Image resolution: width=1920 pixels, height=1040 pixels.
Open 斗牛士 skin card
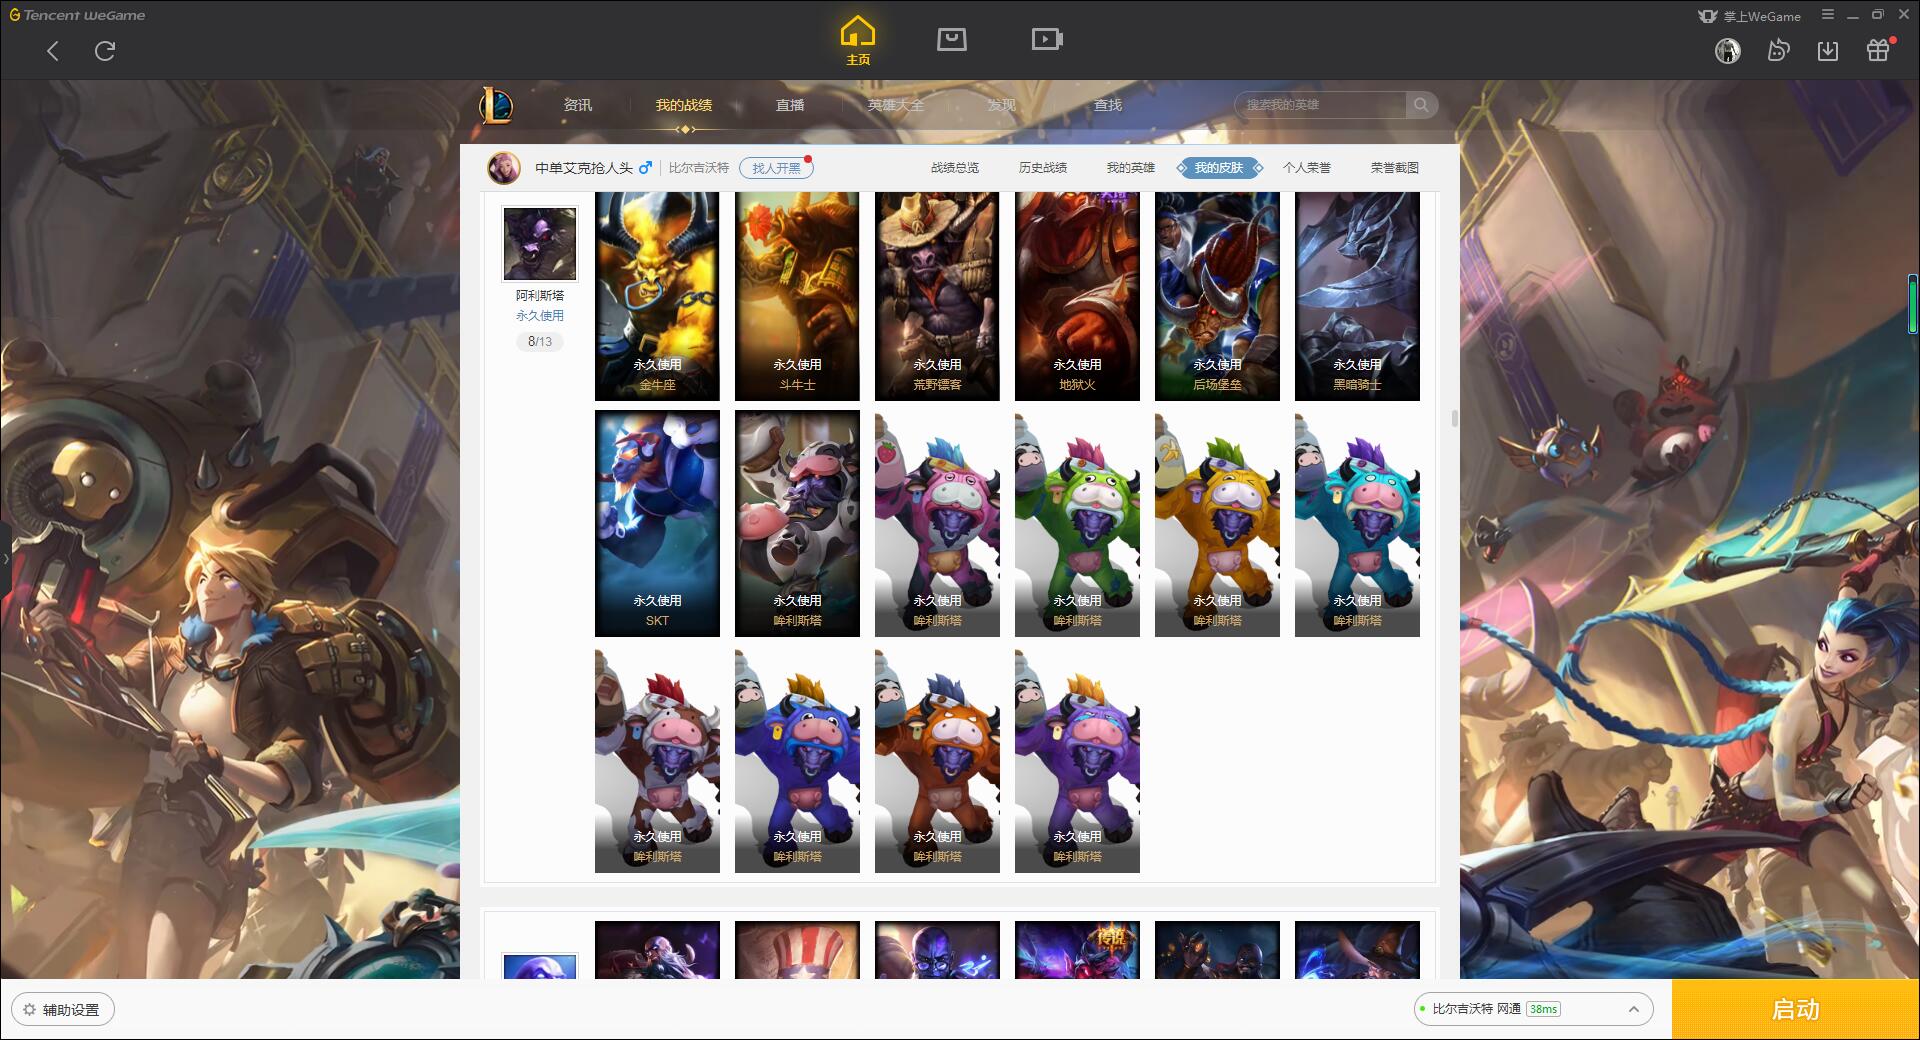(x=797, y=296)
